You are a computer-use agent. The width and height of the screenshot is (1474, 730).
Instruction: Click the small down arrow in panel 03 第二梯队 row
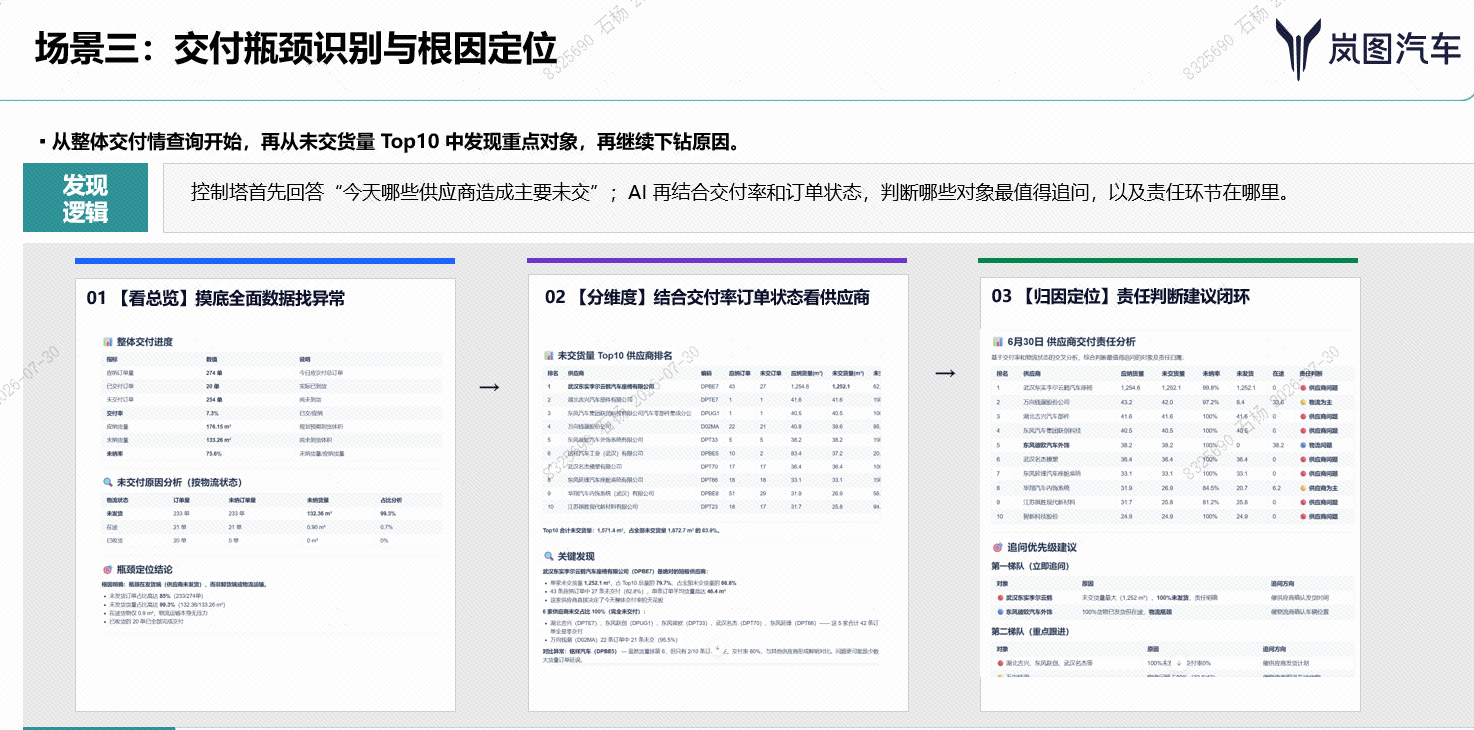click(x=1179, y=663)
